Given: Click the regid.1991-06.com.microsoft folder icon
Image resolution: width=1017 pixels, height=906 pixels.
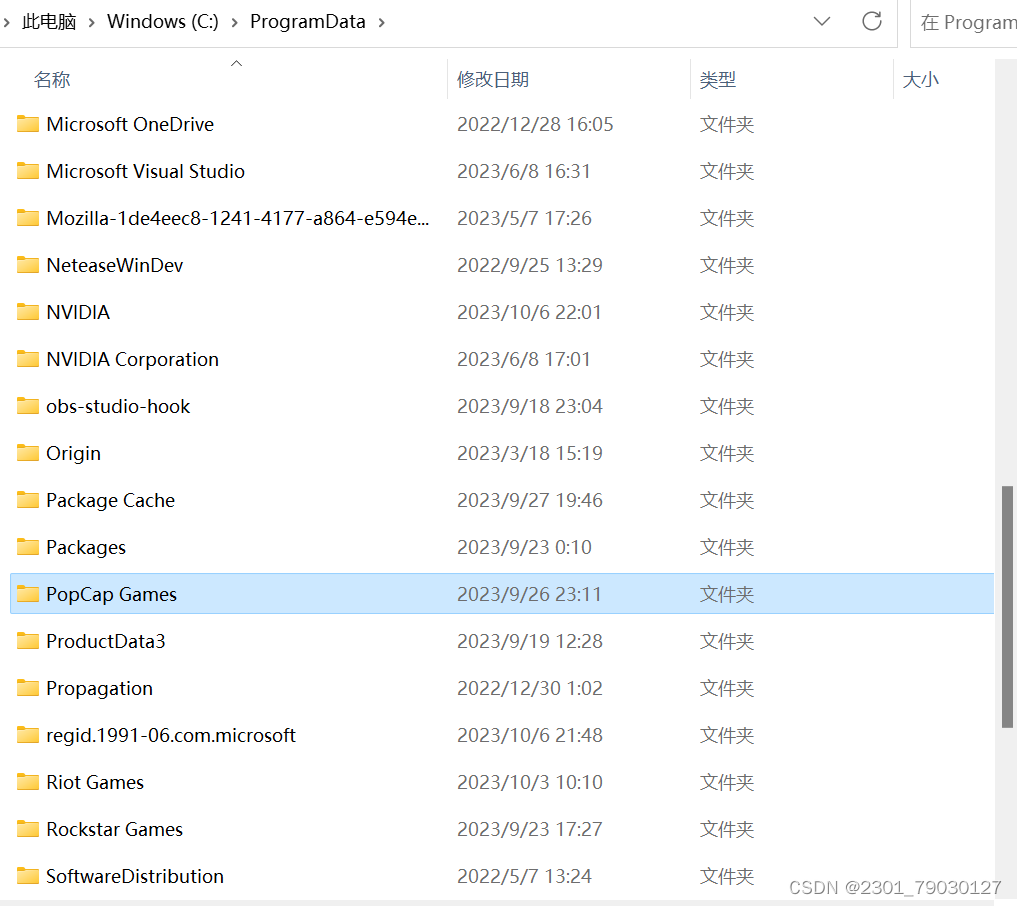Looking at the screenshot, I should (x=27, y=735).
